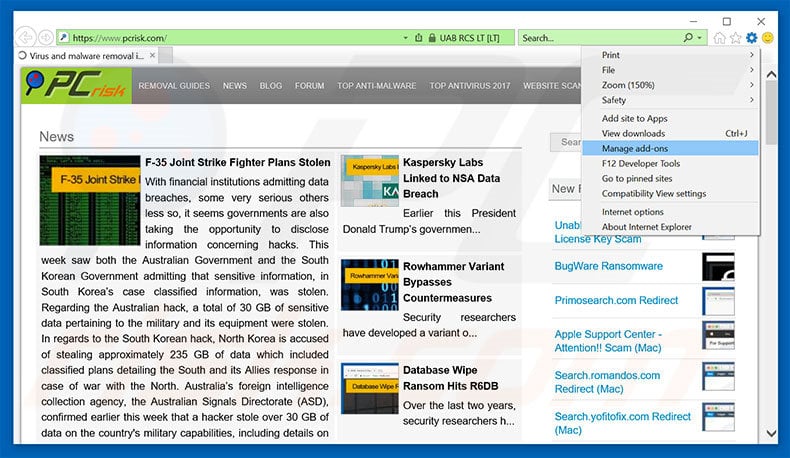This screenshot has height=458, width=790.
Task: Click the Primosearch.com Redirect thumbnail
Action: pos(718,301)
